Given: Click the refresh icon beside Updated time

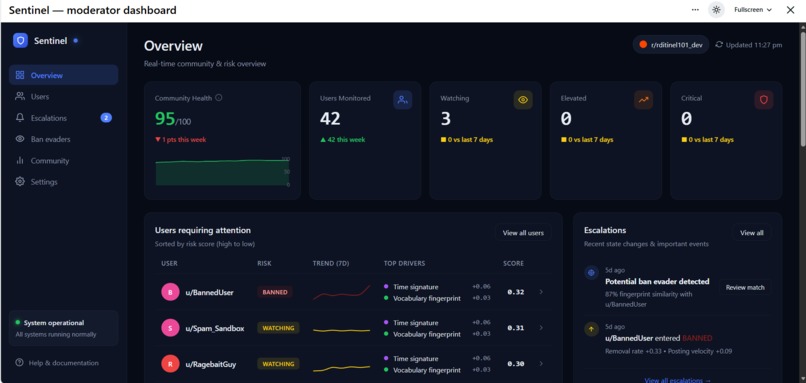Looking at the screenshot, I should 719,45.
